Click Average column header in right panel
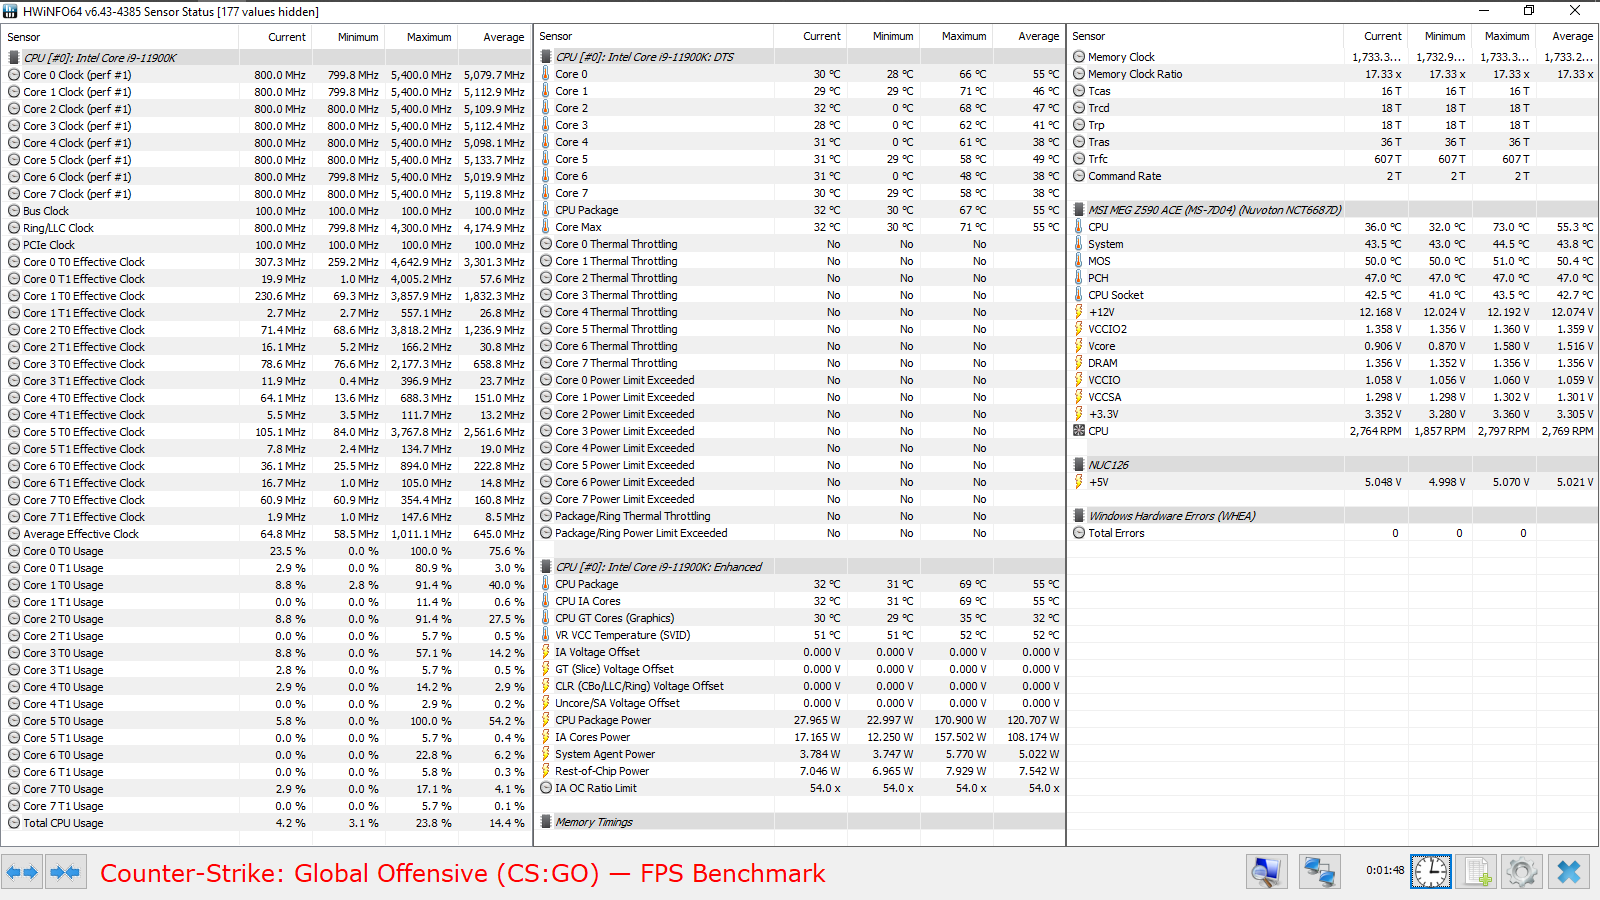1600x900 pixels. pyautogui.click(x=1566, y=36)
